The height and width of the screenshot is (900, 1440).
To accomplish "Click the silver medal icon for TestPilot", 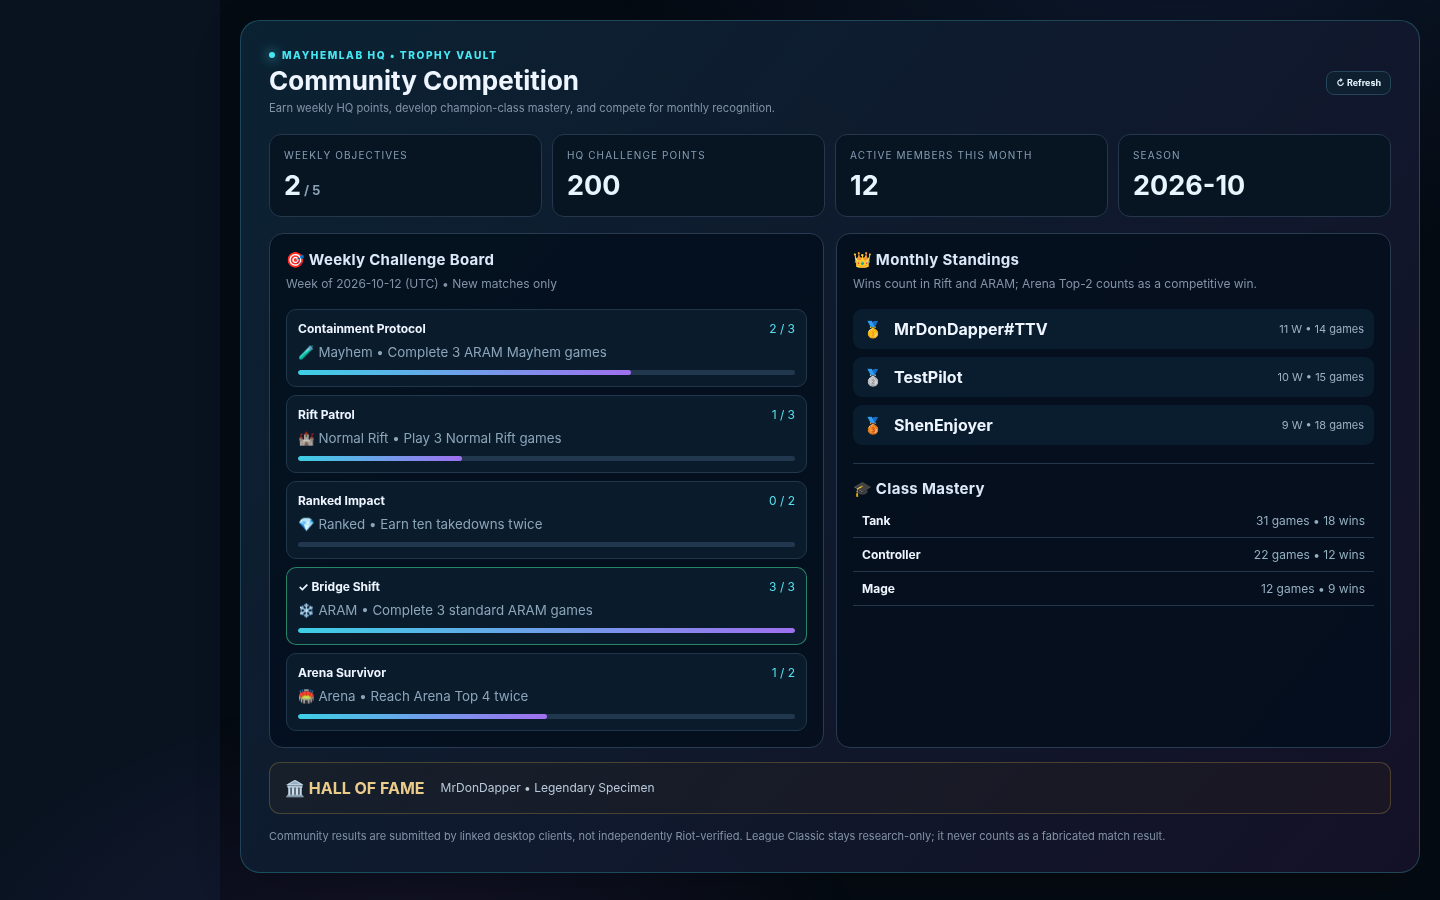I will point(873,378).
